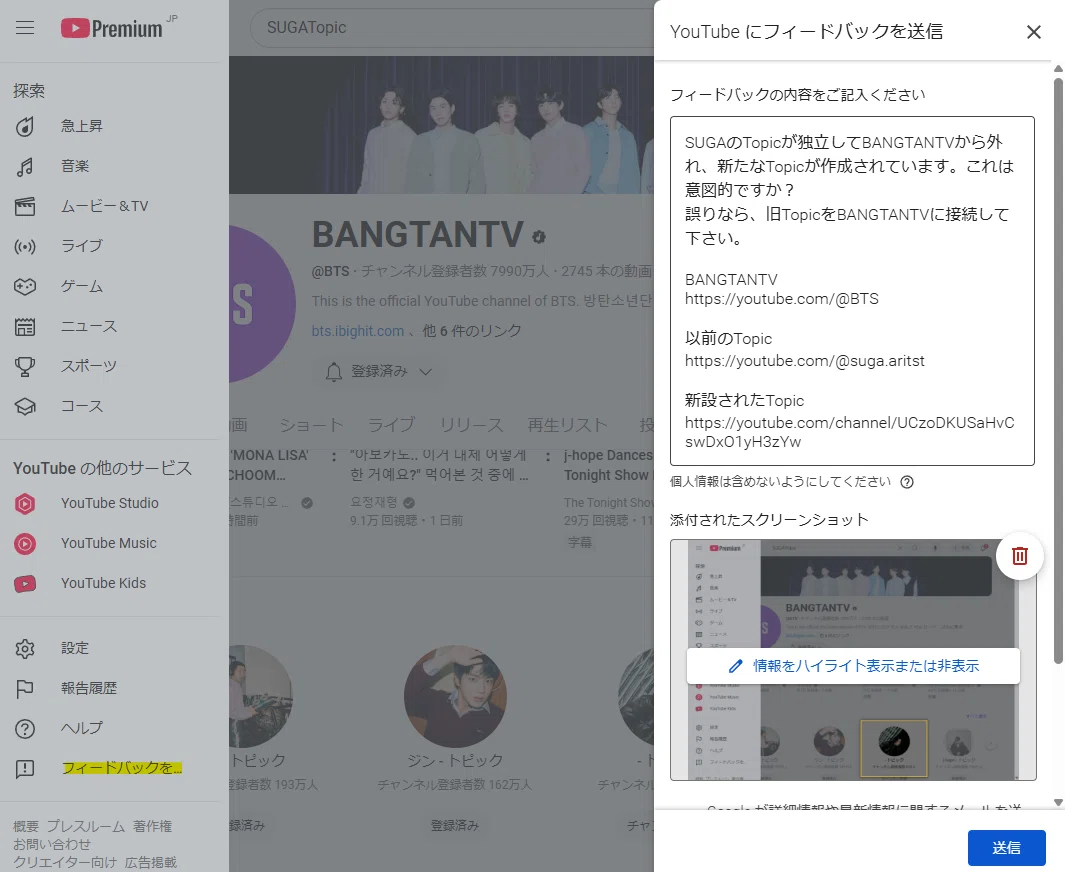1065x872 pixels.
Task: Open Sports (スポーツ) trophy icon
Action: click(x=25, y=367)
